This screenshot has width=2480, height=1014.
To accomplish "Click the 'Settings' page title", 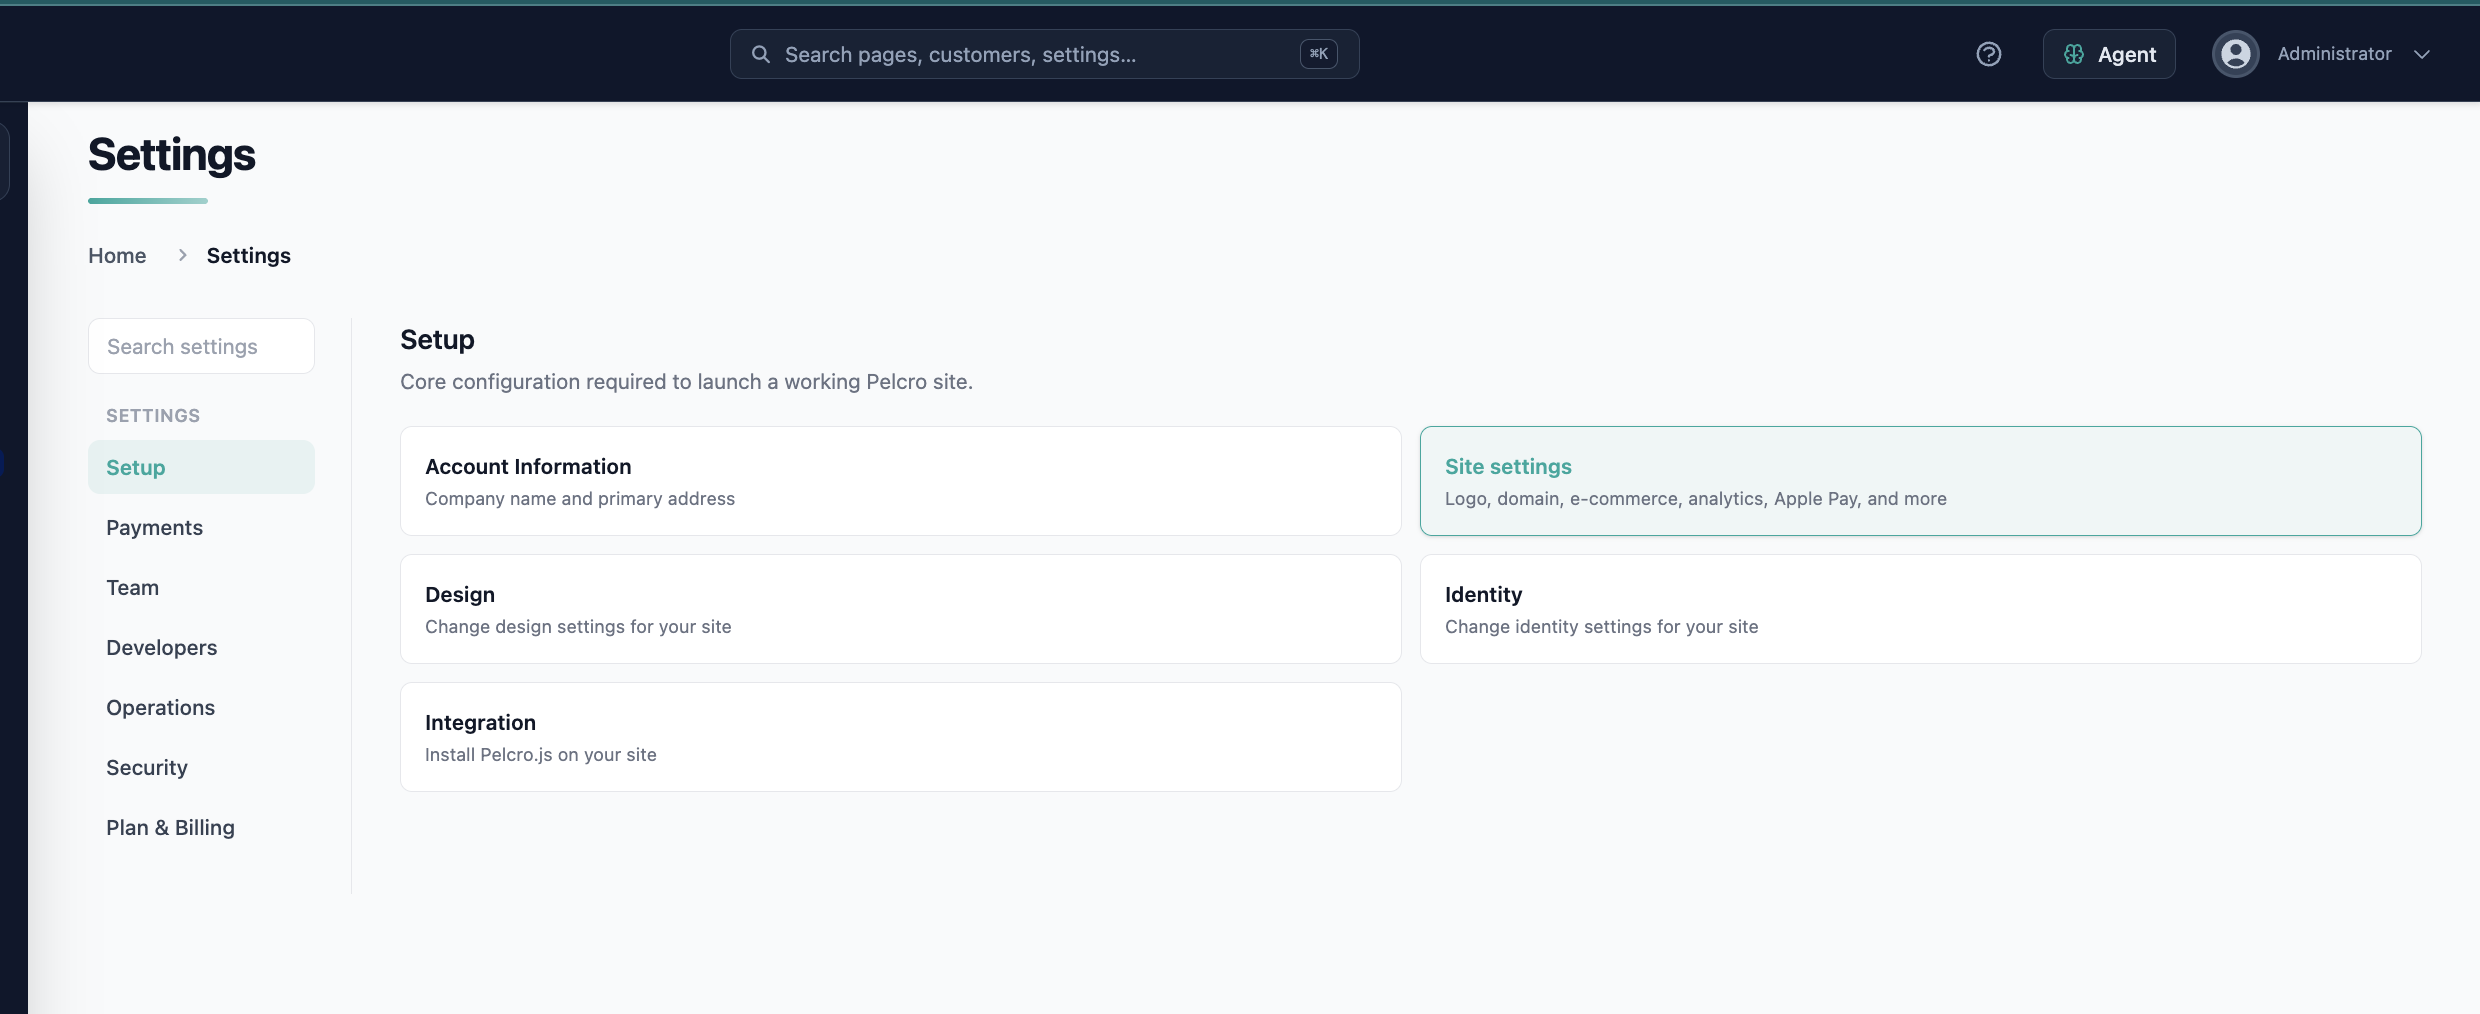I will (172, 155).
